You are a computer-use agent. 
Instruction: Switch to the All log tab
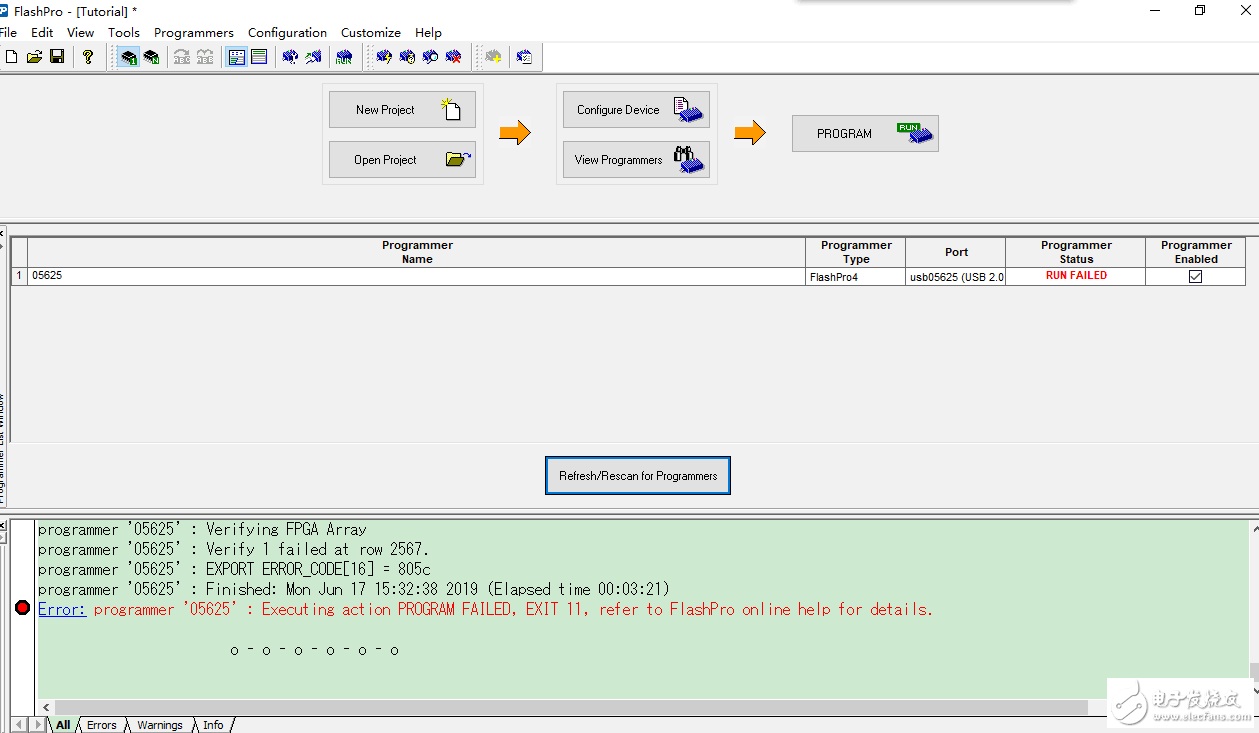63,725
